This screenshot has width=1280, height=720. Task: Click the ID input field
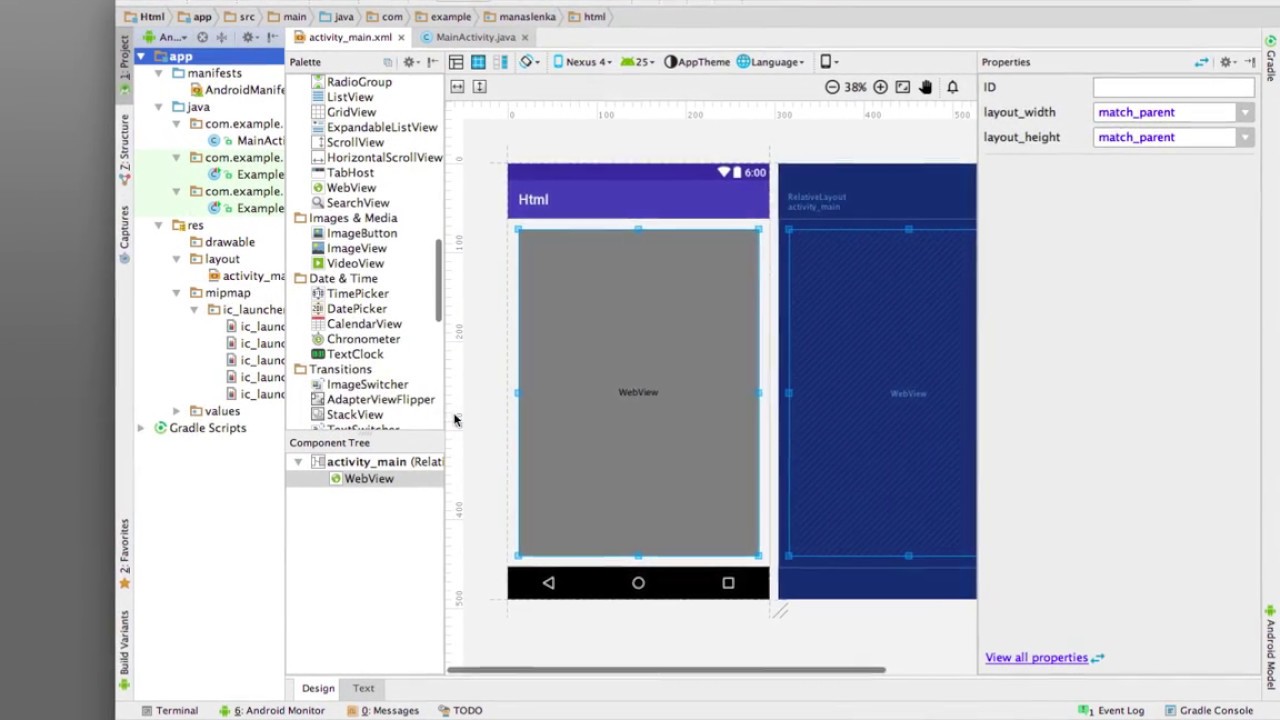coord(1173,87)
